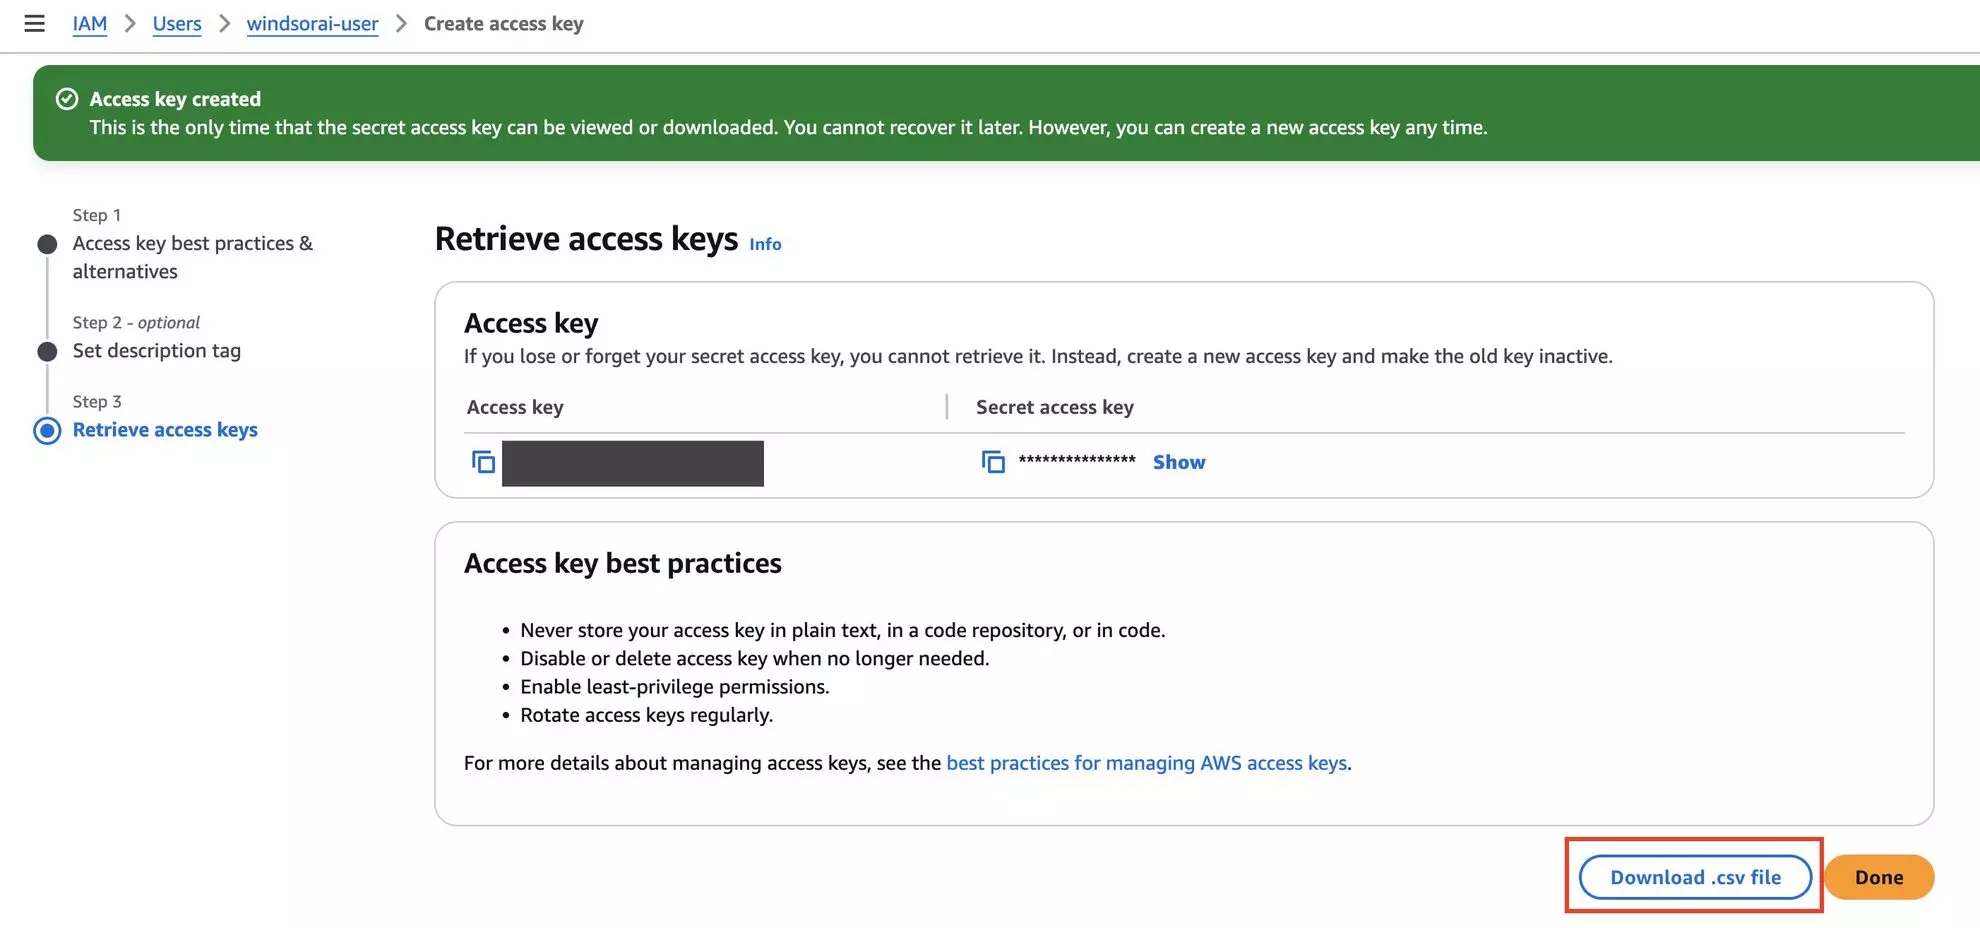Click the redacted access key value
Image resolution: width=1980 pixels, height=928 pixels.
(633, 463)
